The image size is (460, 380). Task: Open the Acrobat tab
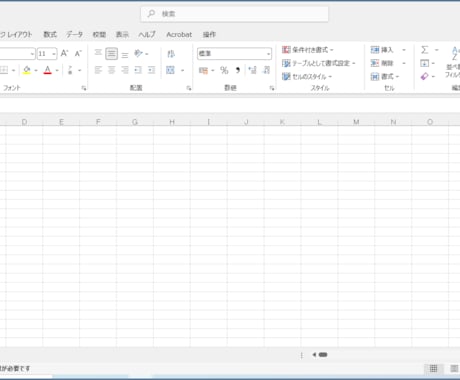pyautogui.click(x=179, y=34)
